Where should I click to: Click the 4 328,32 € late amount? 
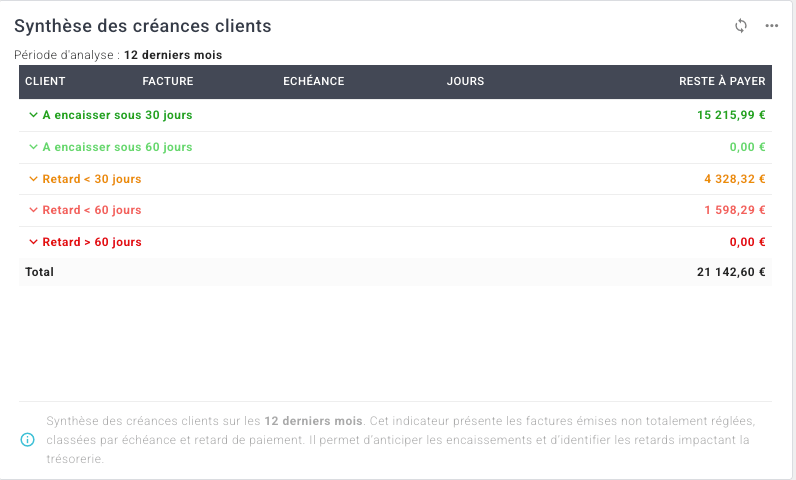pos(735,179)
